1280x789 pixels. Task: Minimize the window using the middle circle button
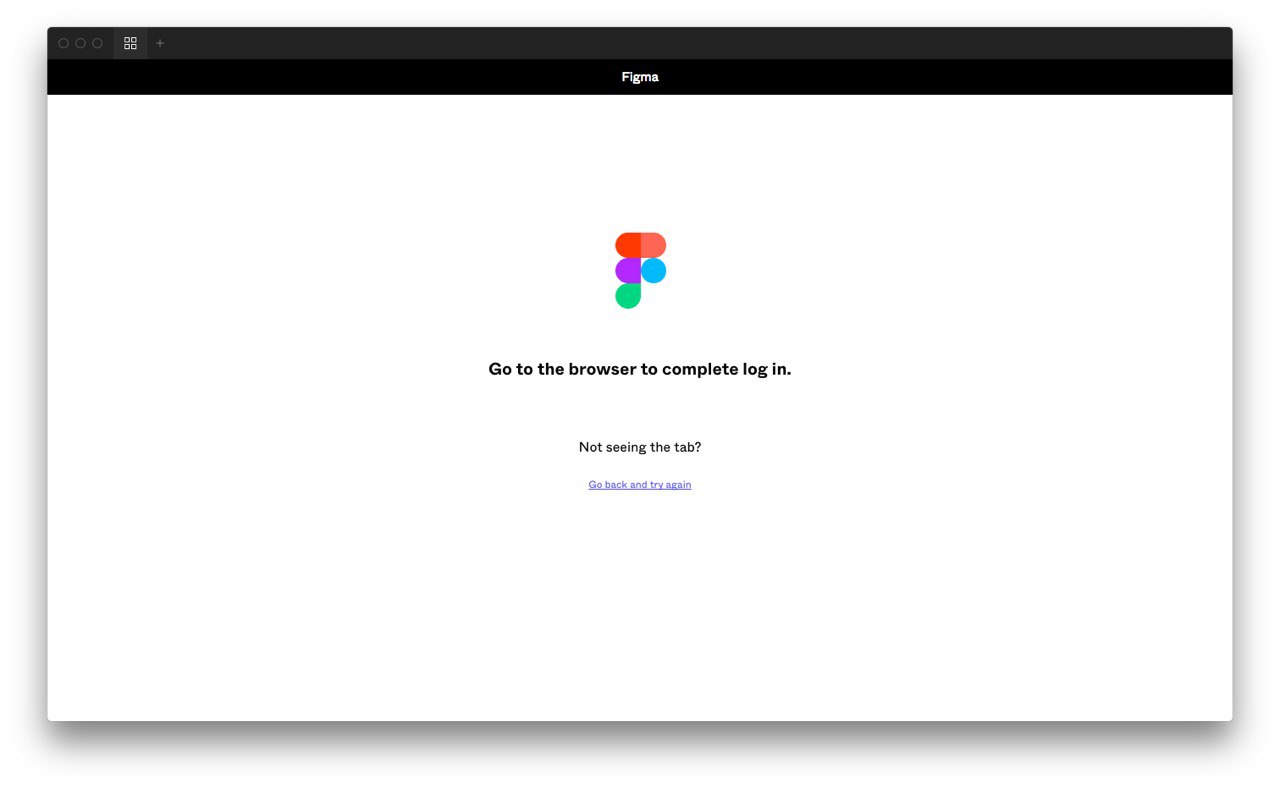coord(80,43)
